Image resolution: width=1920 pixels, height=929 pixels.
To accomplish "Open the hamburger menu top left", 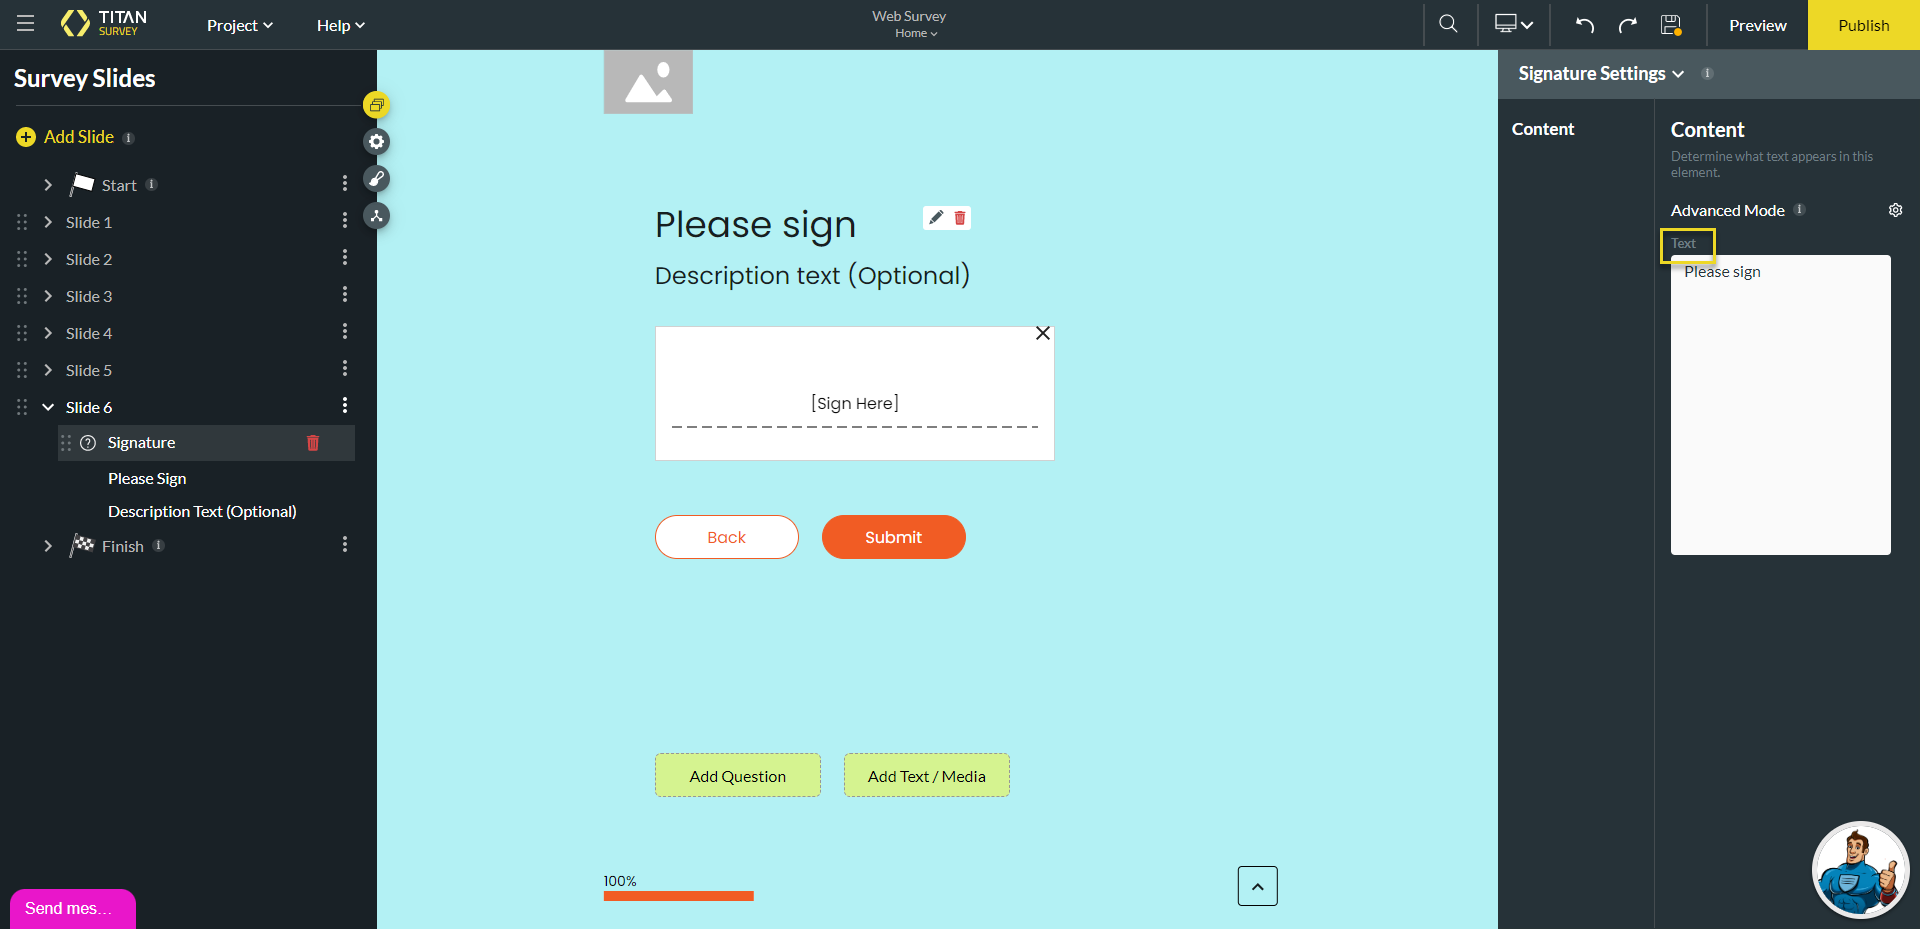I will click(25, 24).
